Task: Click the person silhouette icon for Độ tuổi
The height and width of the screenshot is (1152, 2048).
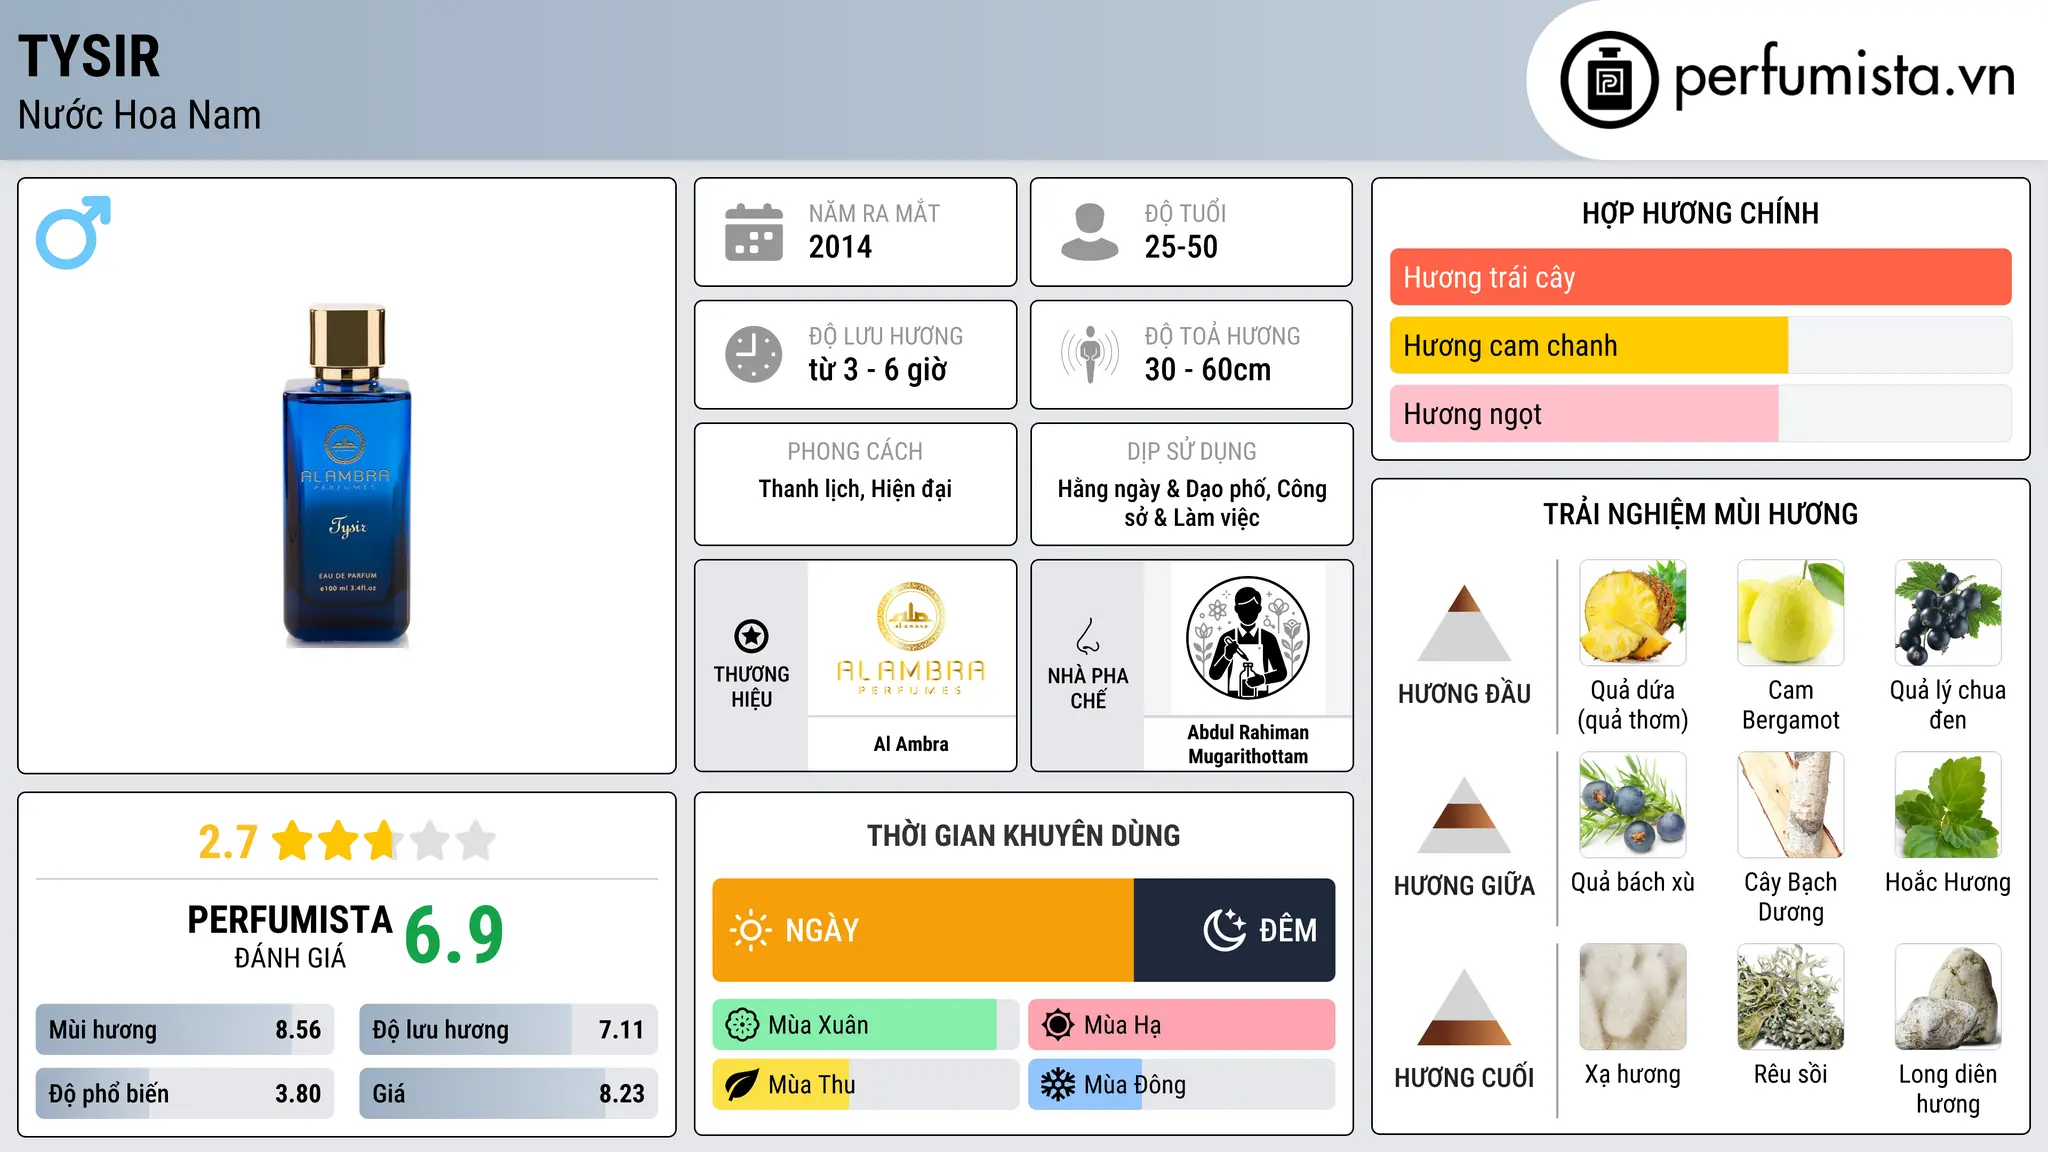Action: click(1089, 232)
